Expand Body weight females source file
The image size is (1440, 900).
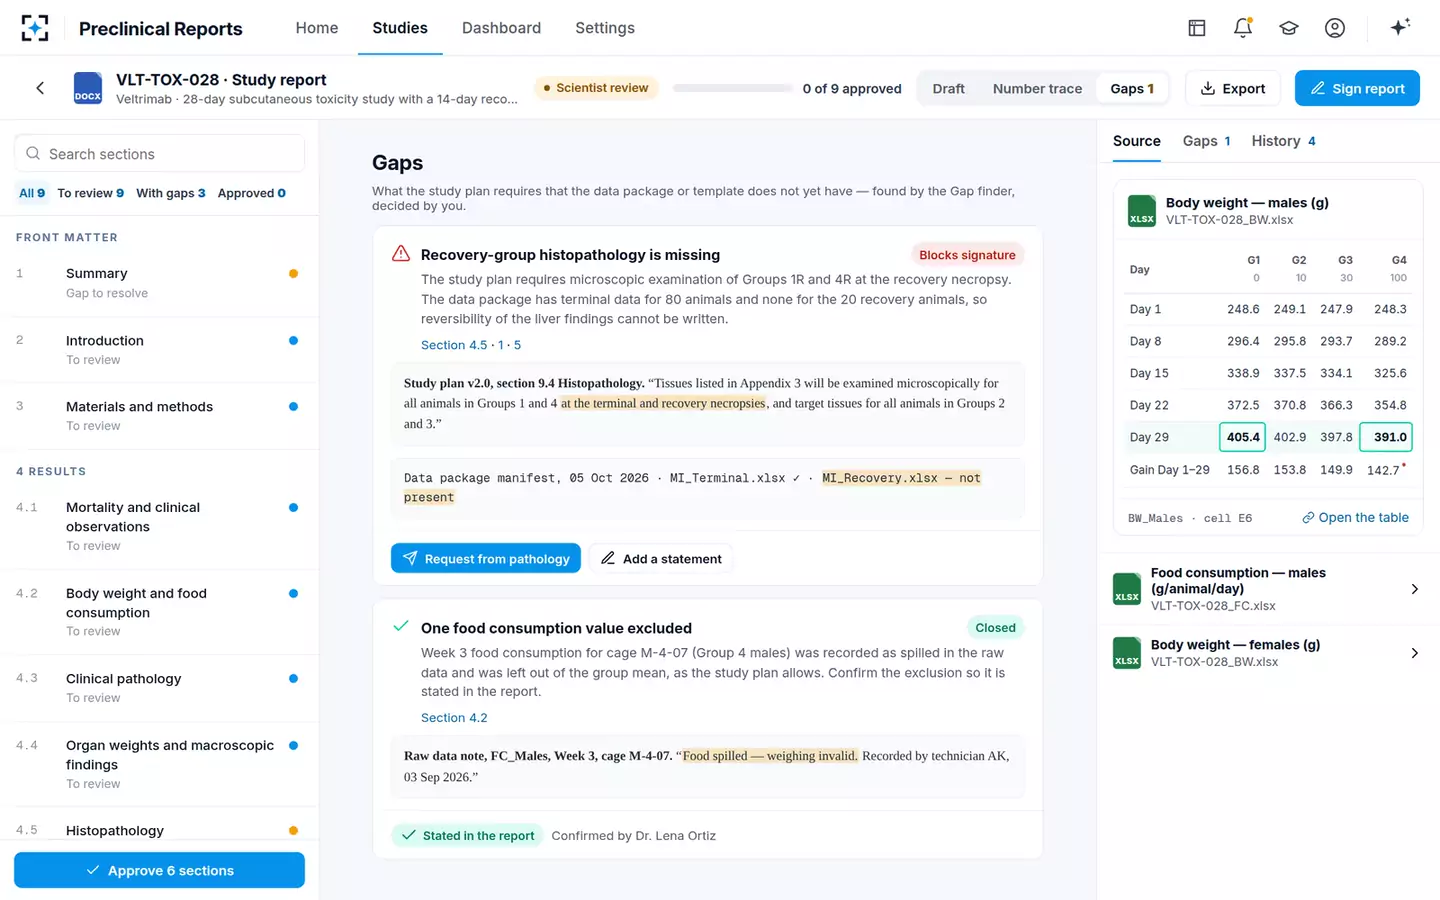click(1268, 653)
